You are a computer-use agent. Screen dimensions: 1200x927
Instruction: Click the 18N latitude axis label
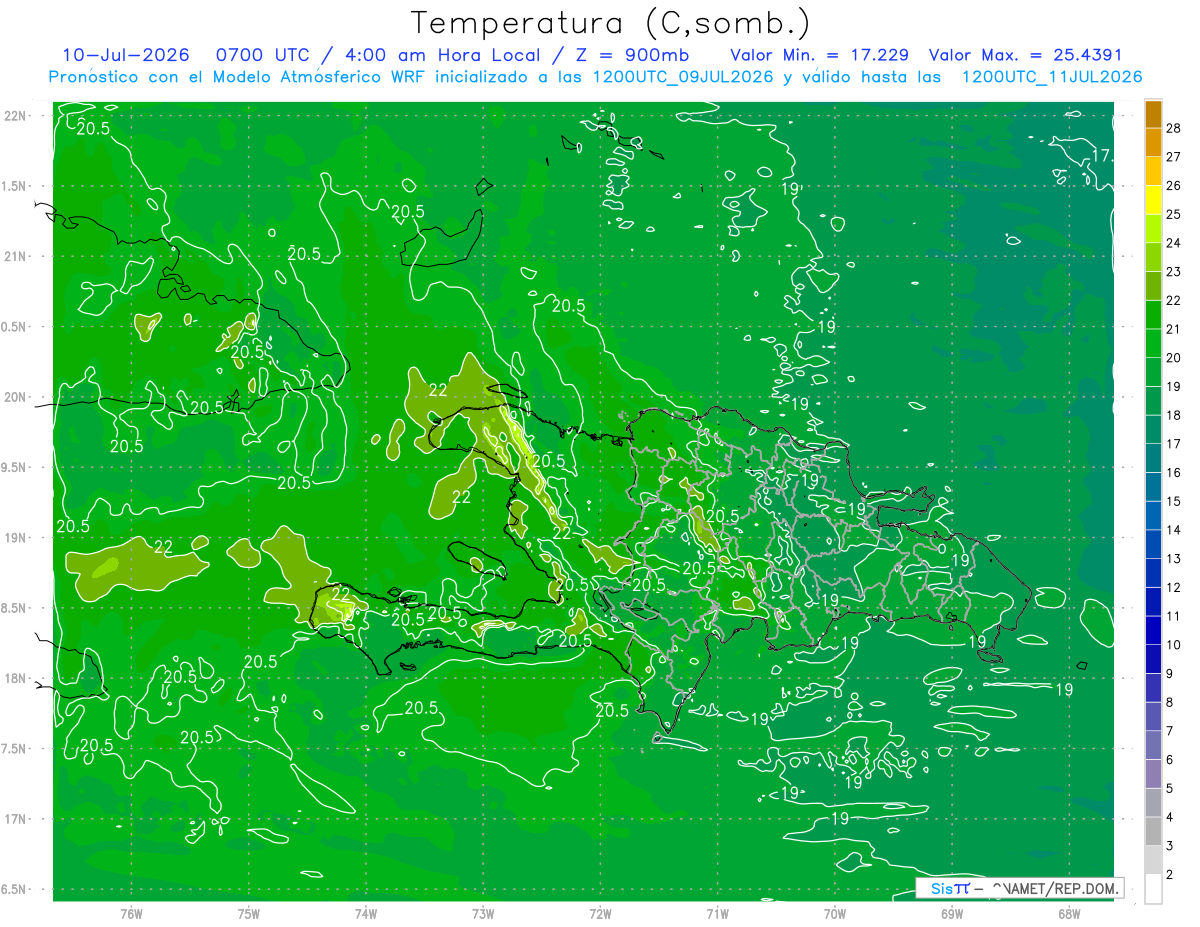pos(17,678)
